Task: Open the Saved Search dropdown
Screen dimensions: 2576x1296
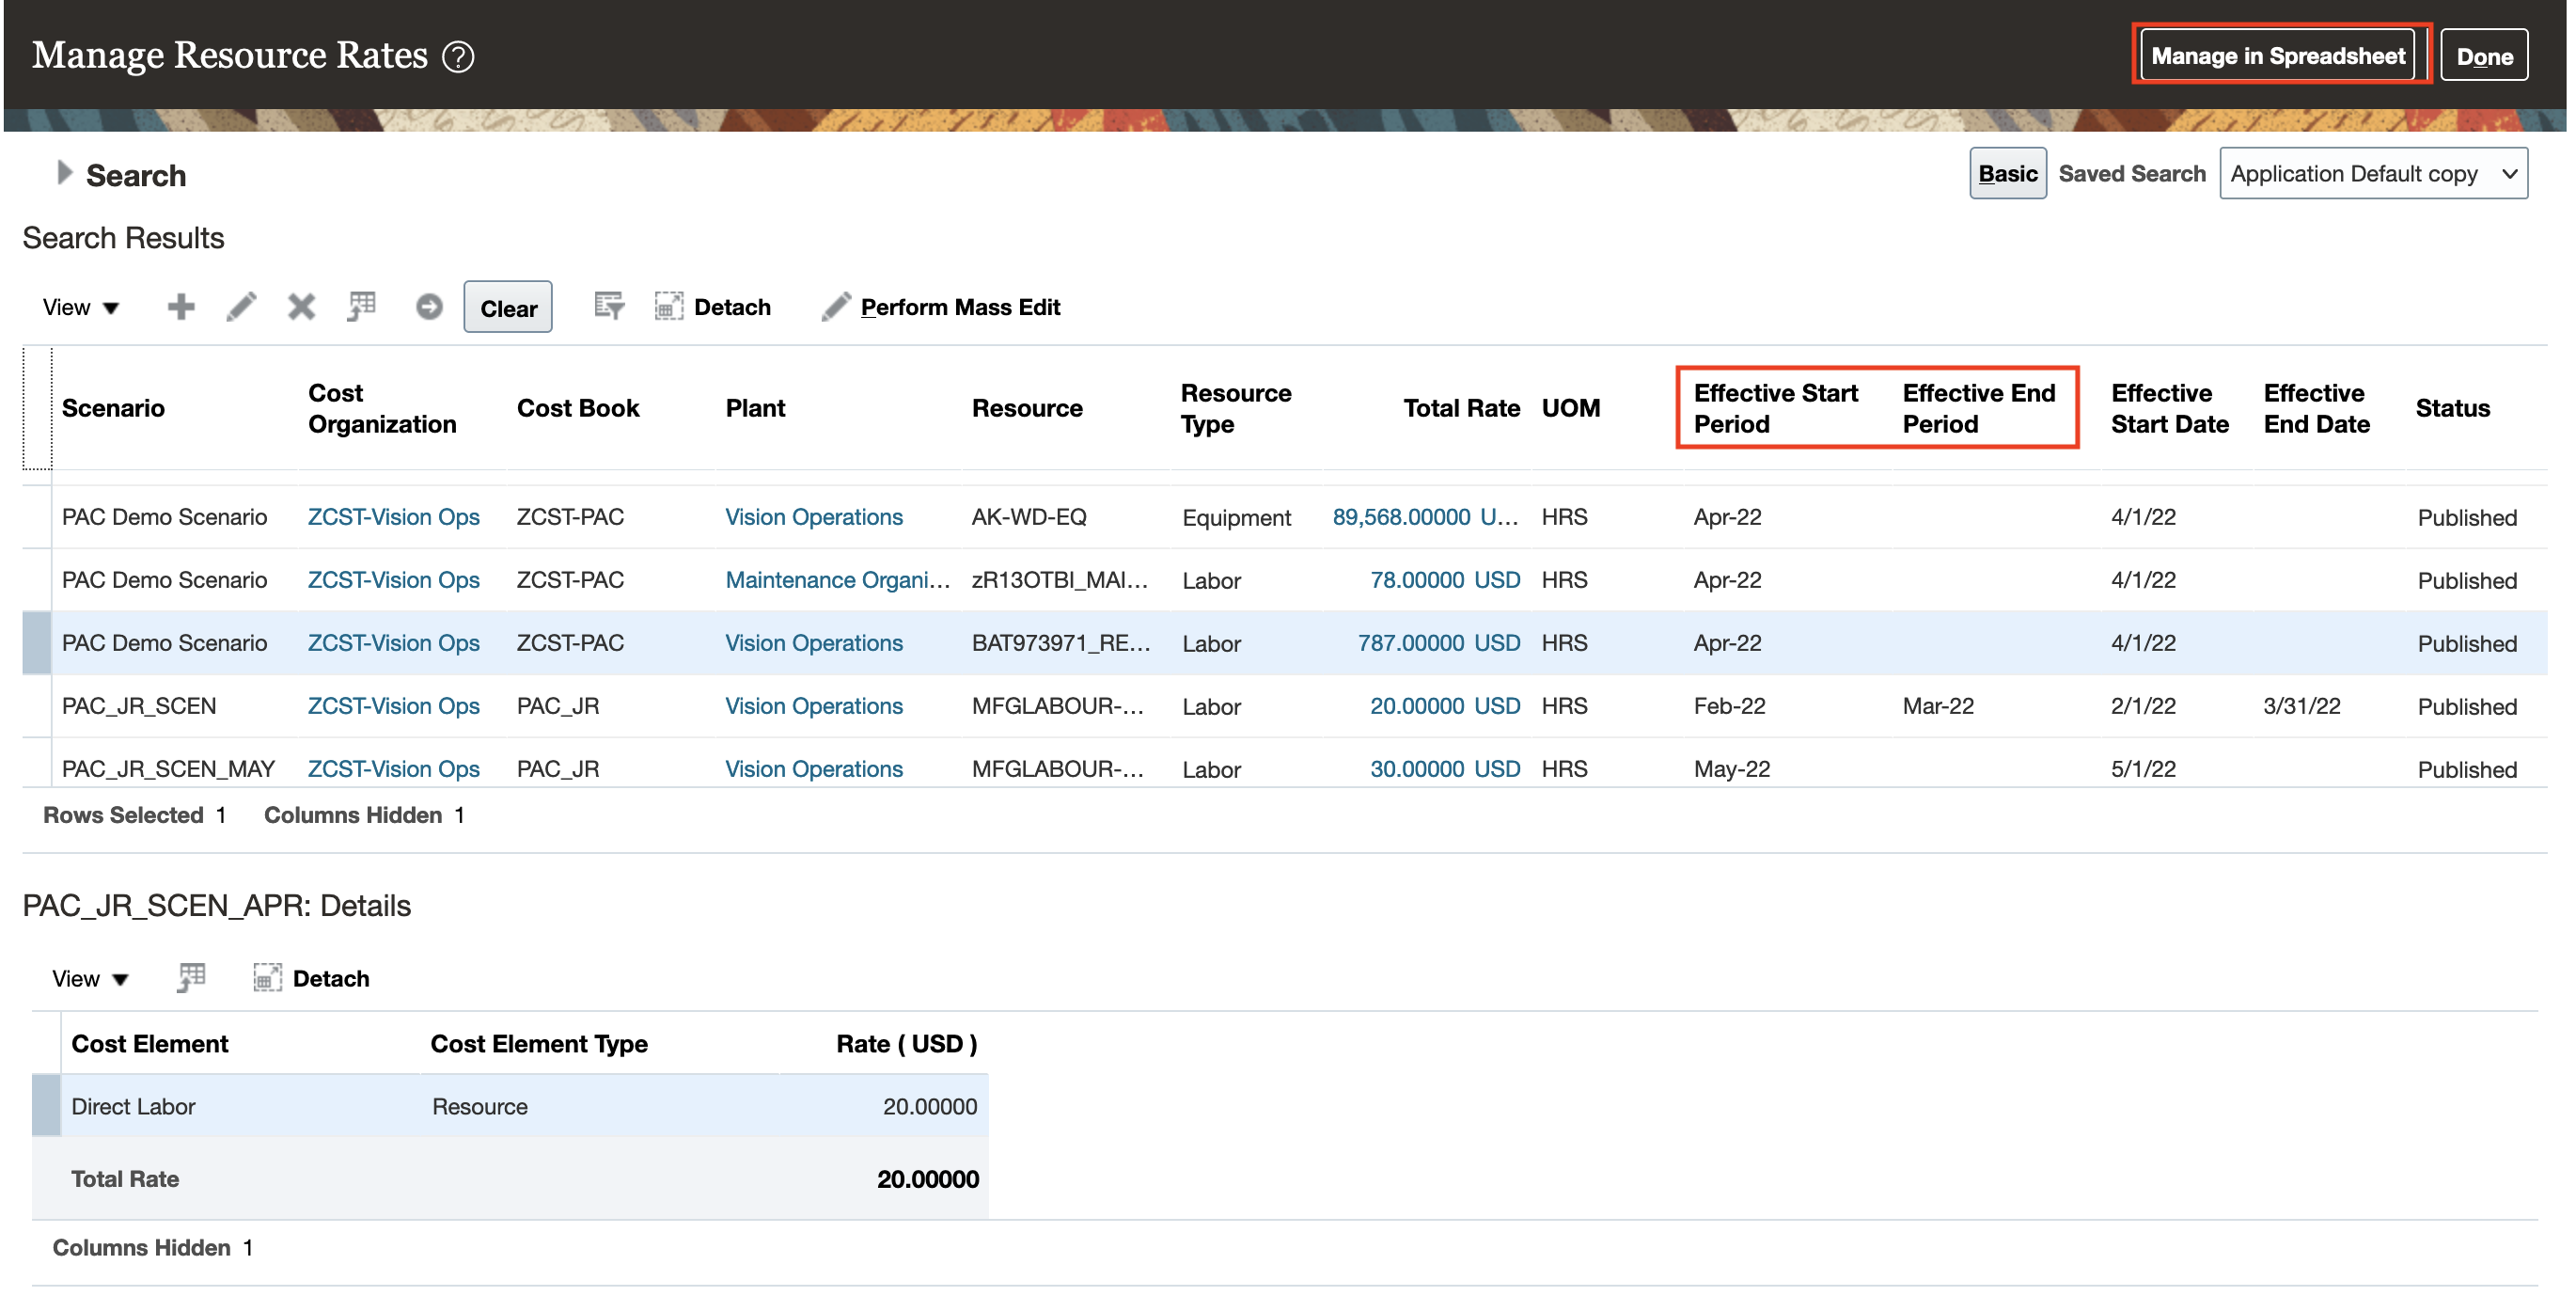Action: (2372, 174)
